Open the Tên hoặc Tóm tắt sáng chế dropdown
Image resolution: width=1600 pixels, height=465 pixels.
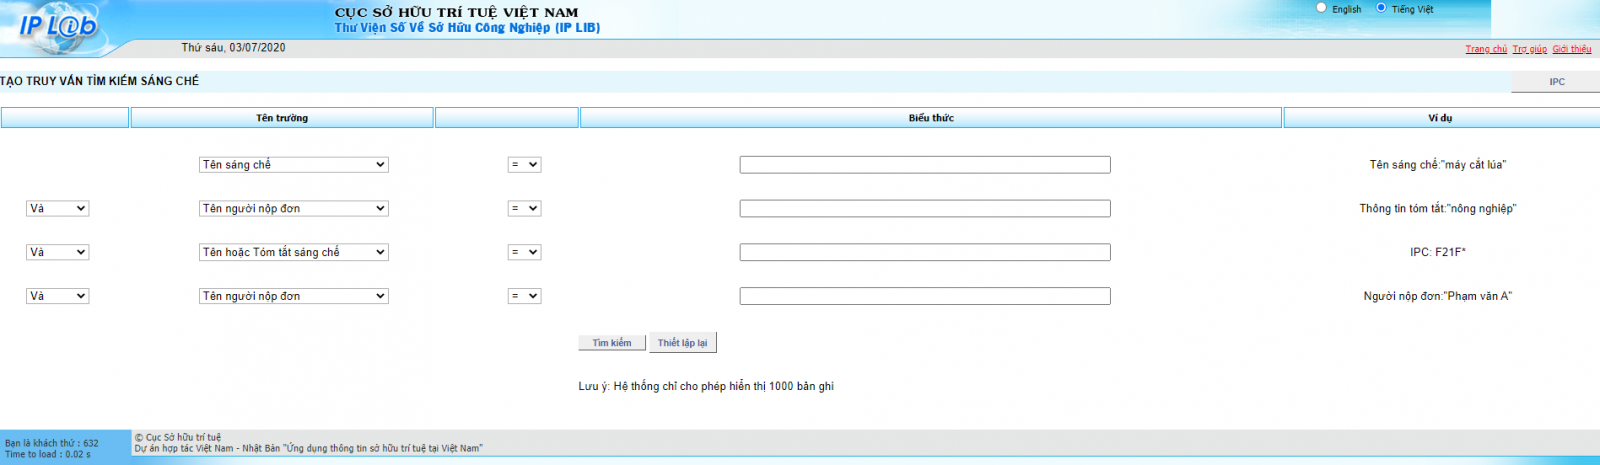coord(294,253)
